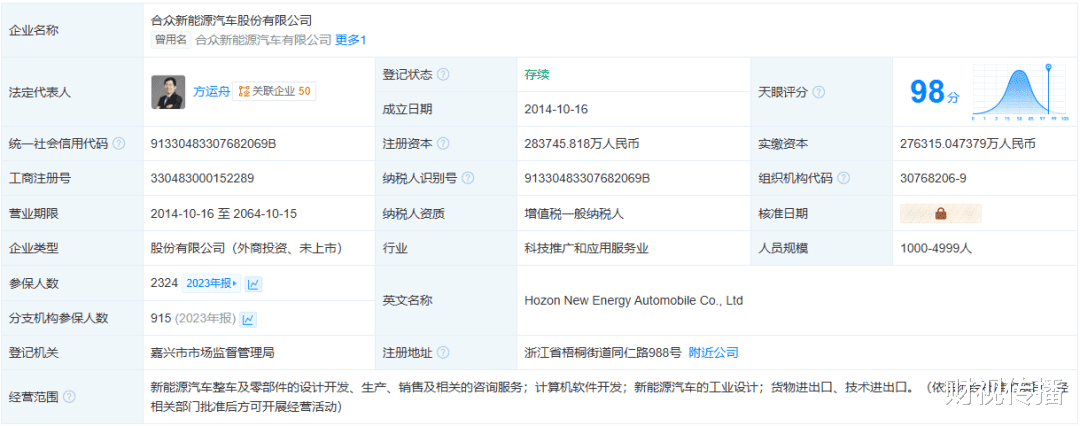Screen dimensions: 1080x426
Task: Click establishment date 2014-10-16
Action: pyautogui.click(x=556, y=109)
